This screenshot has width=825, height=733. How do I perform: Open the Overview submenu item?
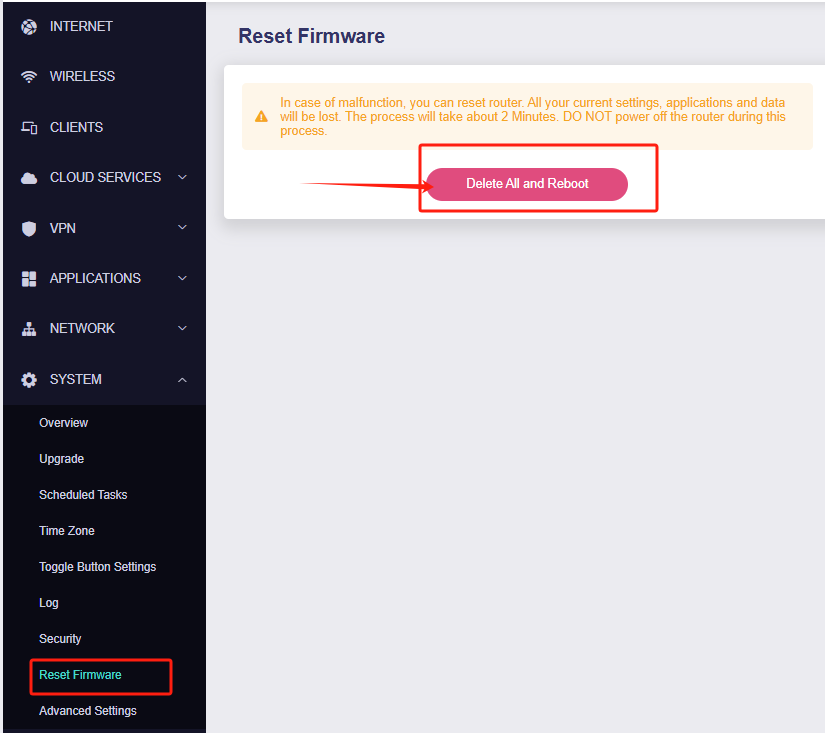[x=64, y=423]
